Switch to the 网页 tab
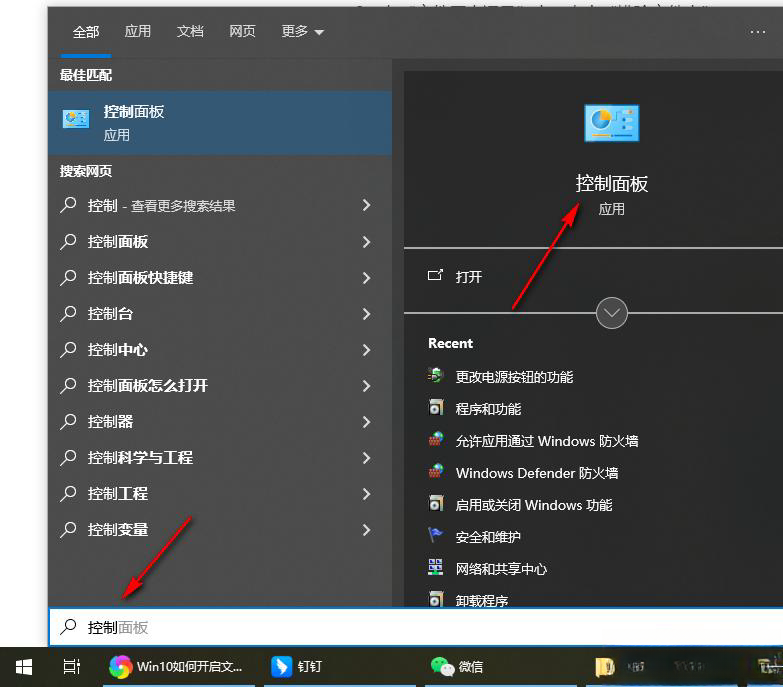The image size is (783, 687). pyautogui.click(x=242, y=31)
